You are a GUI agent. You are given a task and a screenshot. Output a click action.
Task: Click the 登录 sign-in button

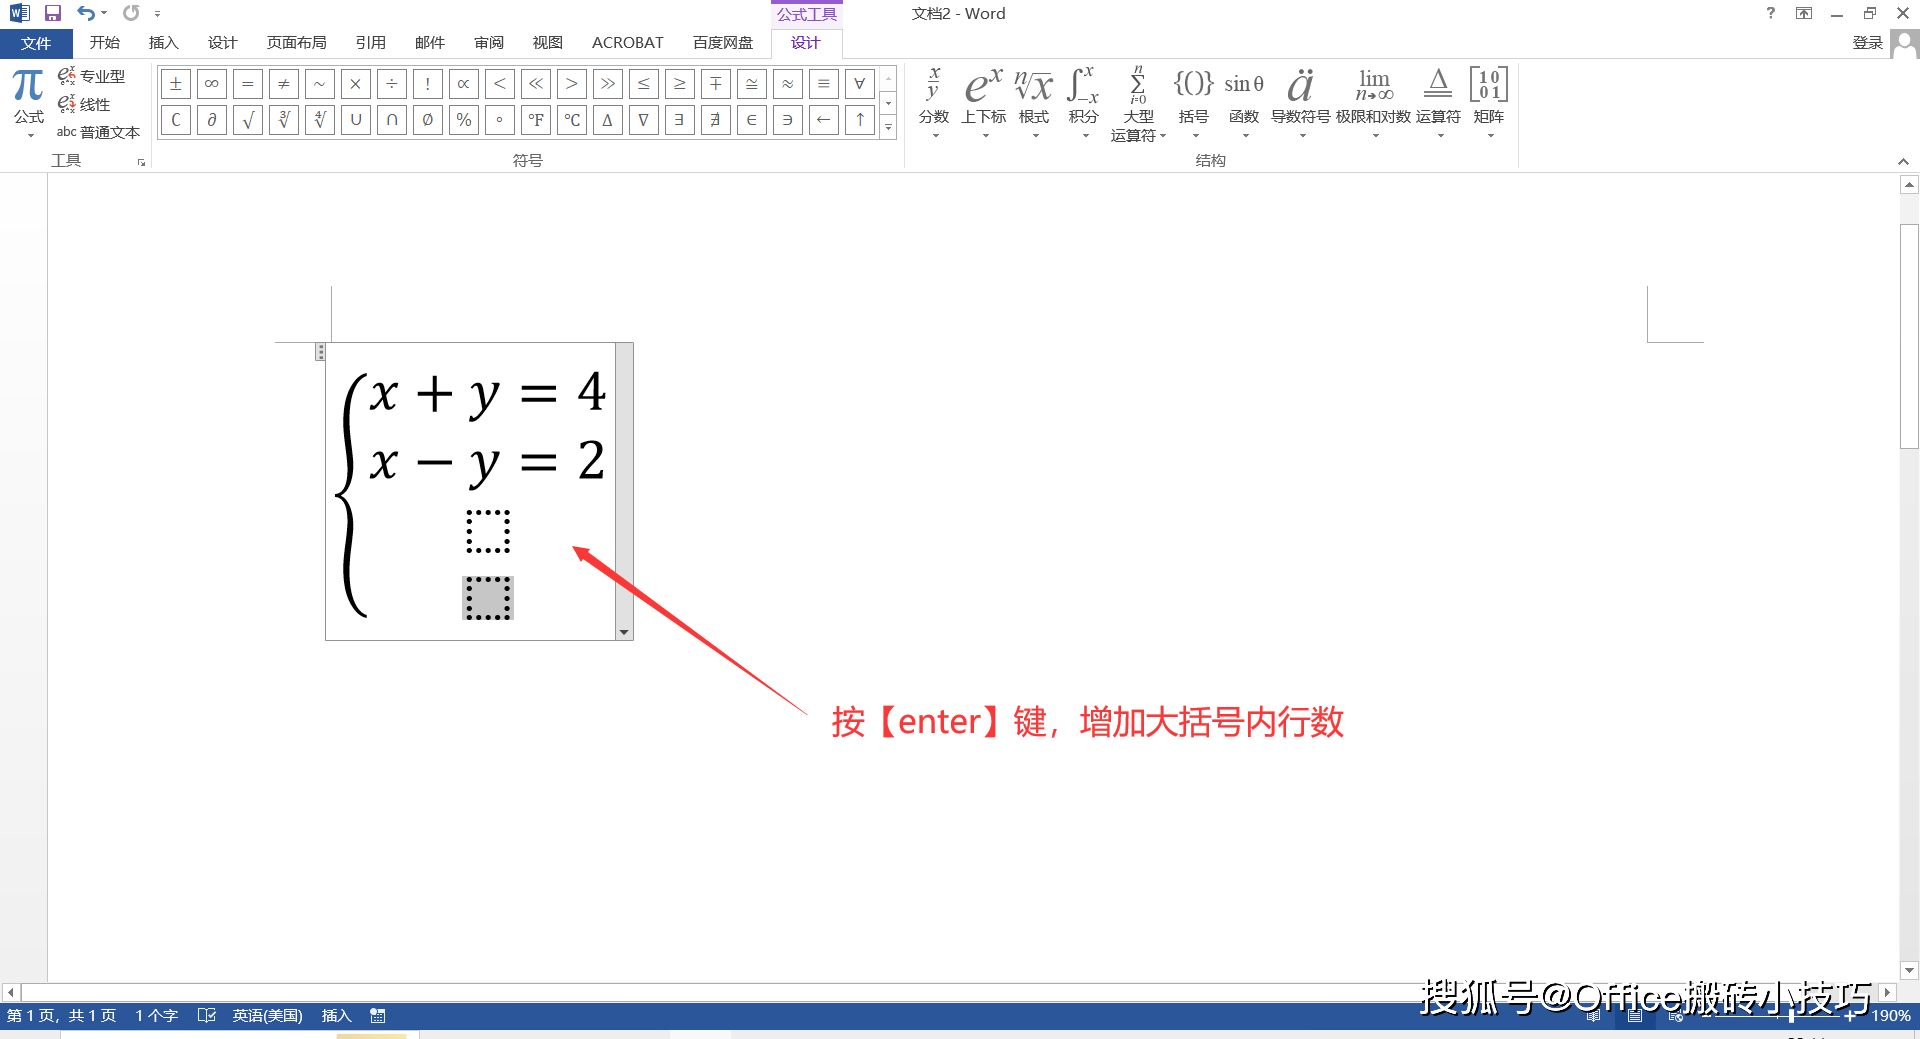1868,42
